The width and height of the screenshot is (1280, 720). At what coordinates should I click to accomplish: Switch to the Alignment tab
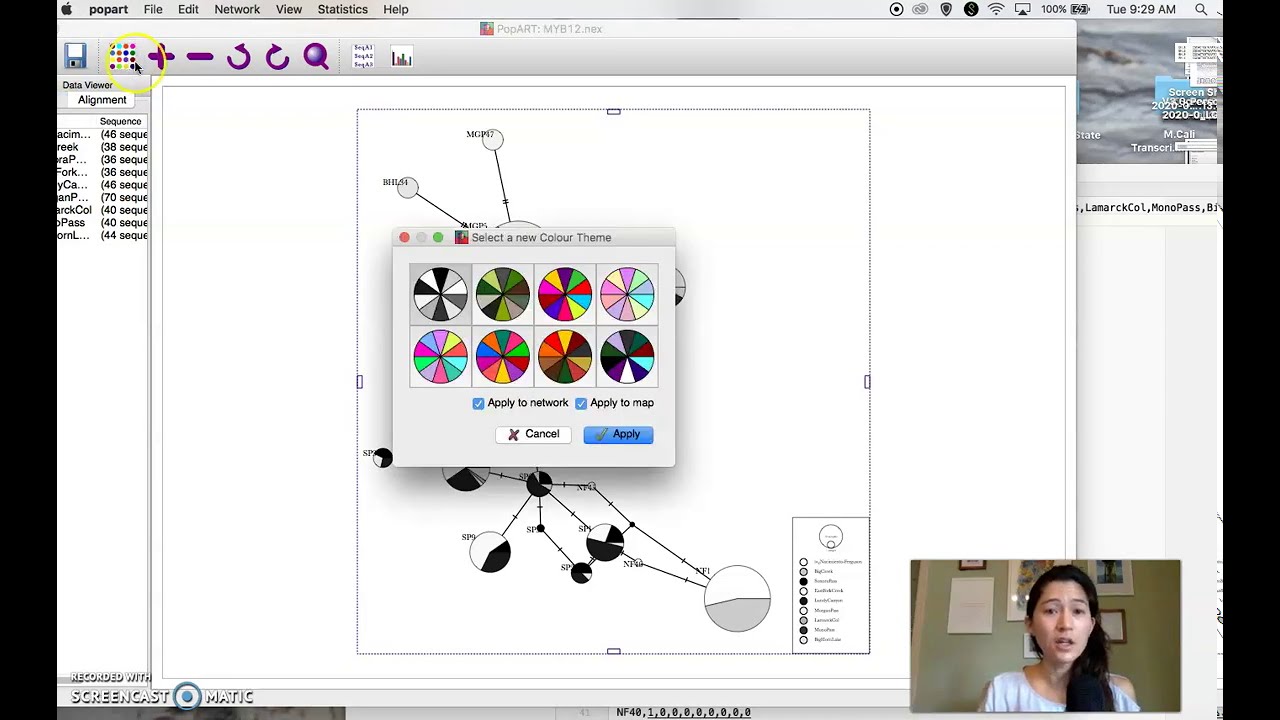coord(102,100)
